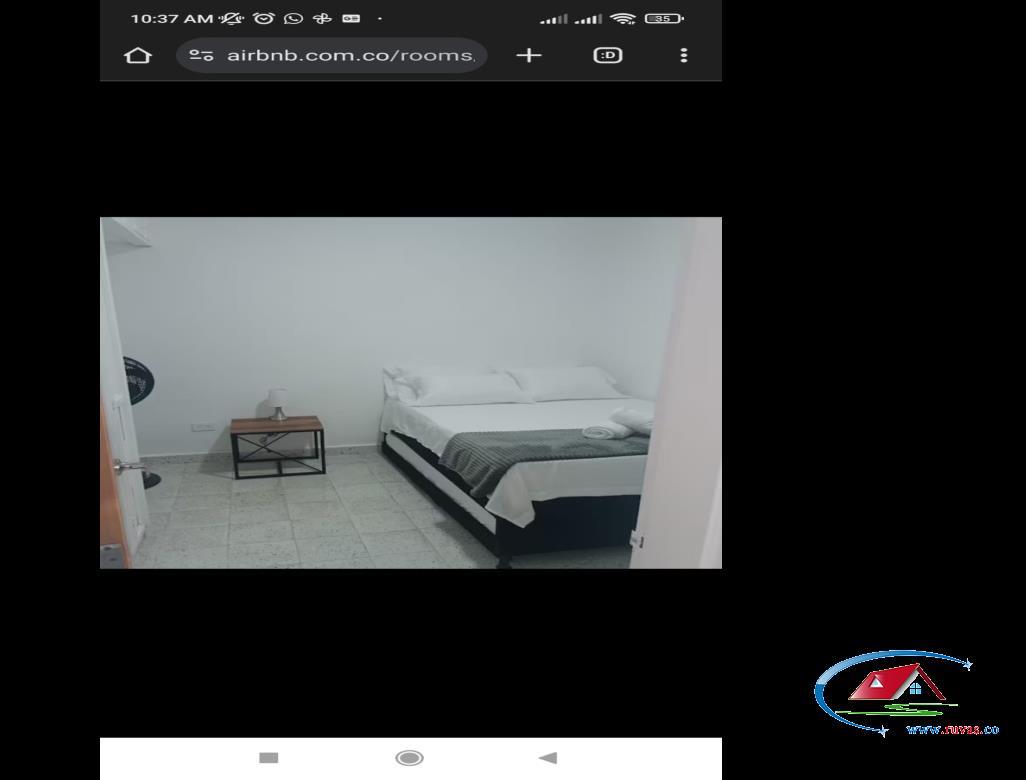Tap the WhatsApp notification icon
The height and width of the screenshot is (780, 1026).
click(293, 18)
